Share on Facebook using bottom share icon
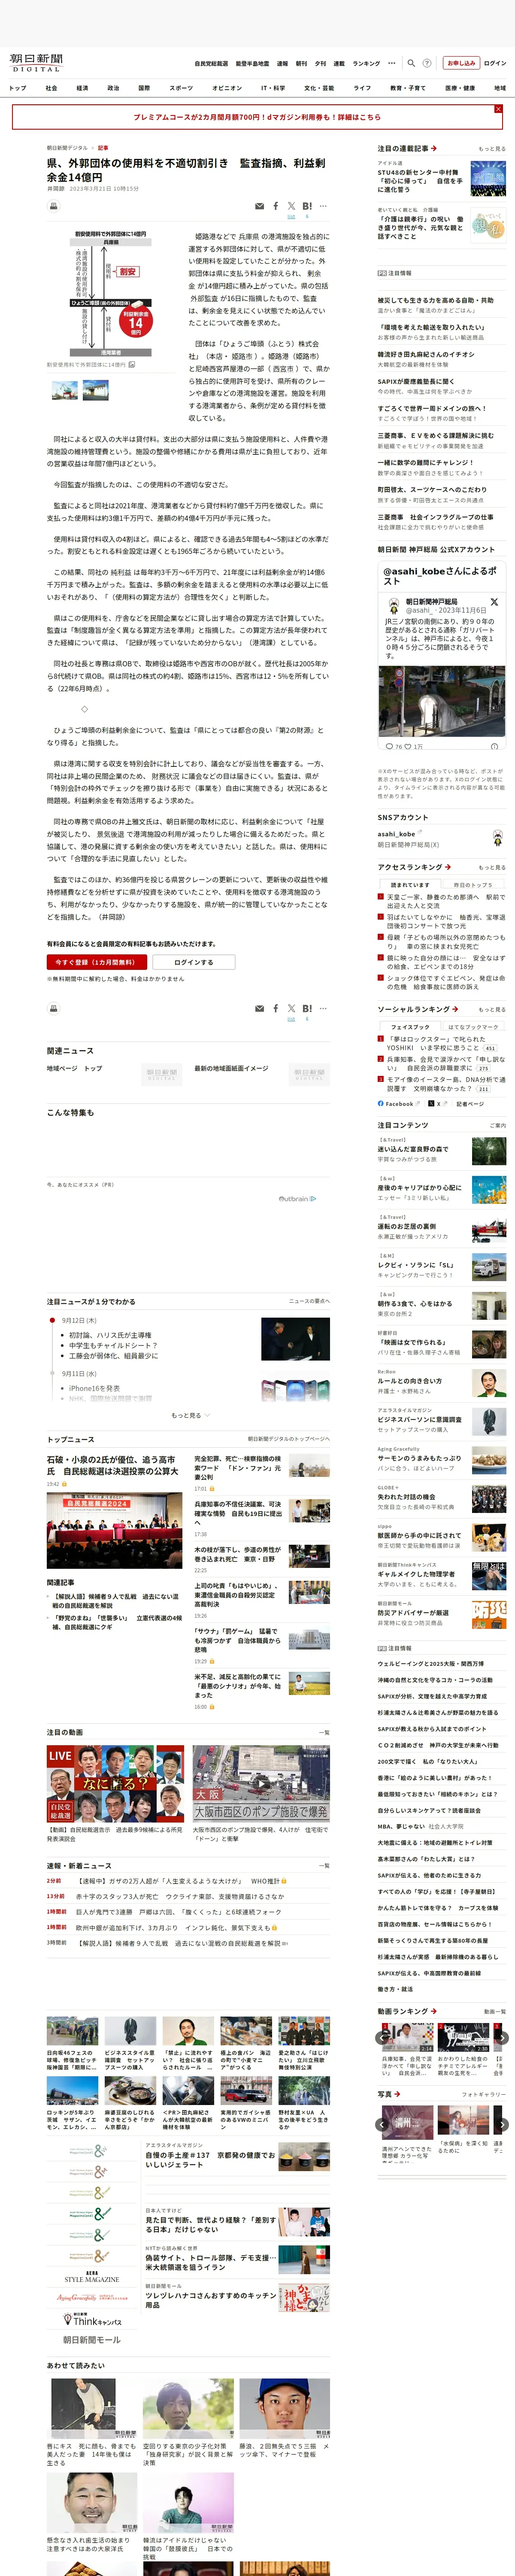 (x=276, y=1009)
